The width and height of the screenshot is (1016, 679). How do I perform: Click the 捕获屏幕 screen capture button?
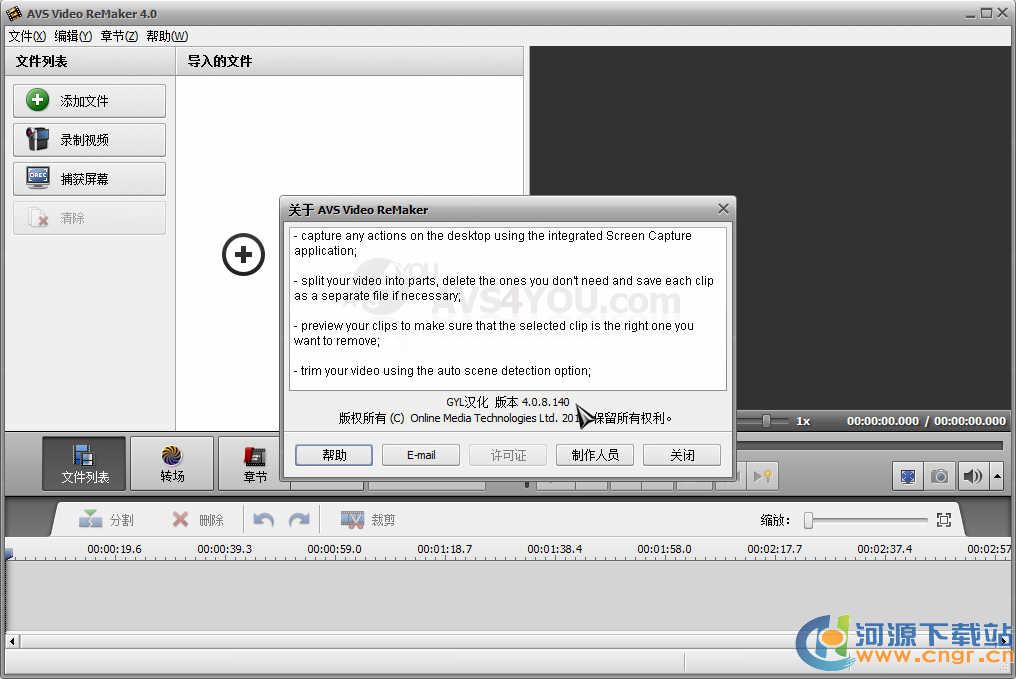[x=89, y=179]
